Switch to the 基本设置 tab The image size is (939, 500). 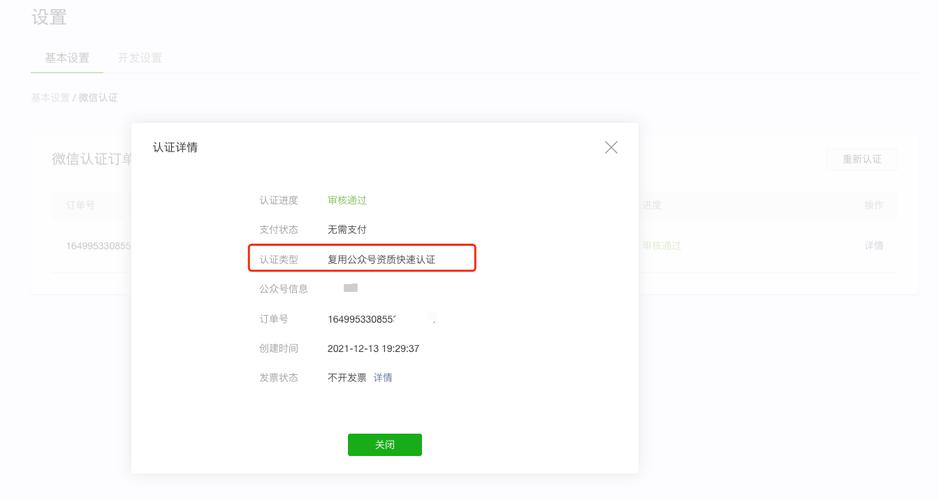67,58
